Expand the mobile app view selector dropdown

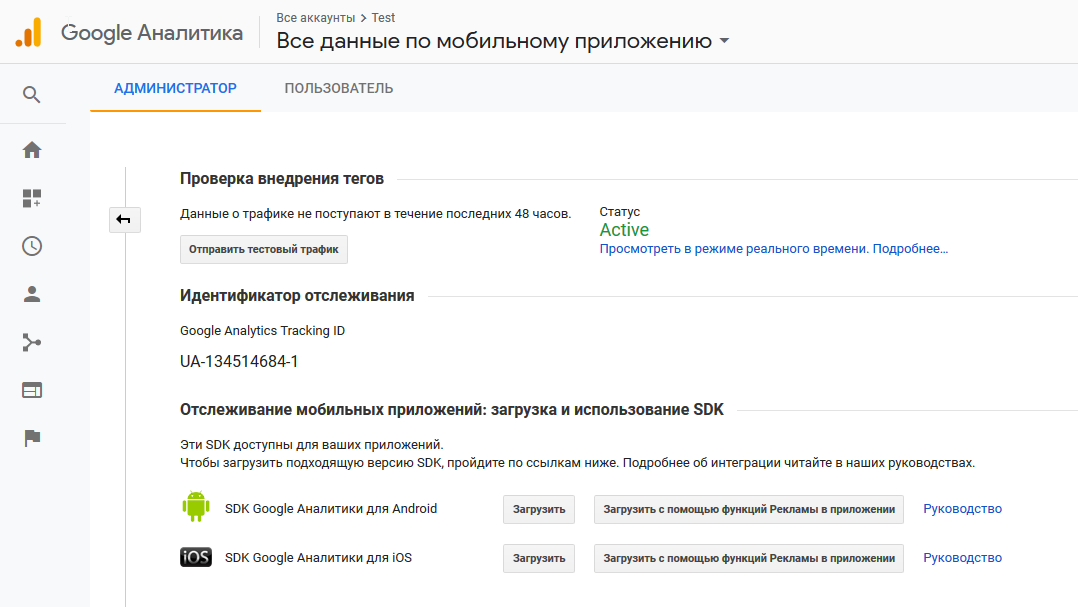724,41
